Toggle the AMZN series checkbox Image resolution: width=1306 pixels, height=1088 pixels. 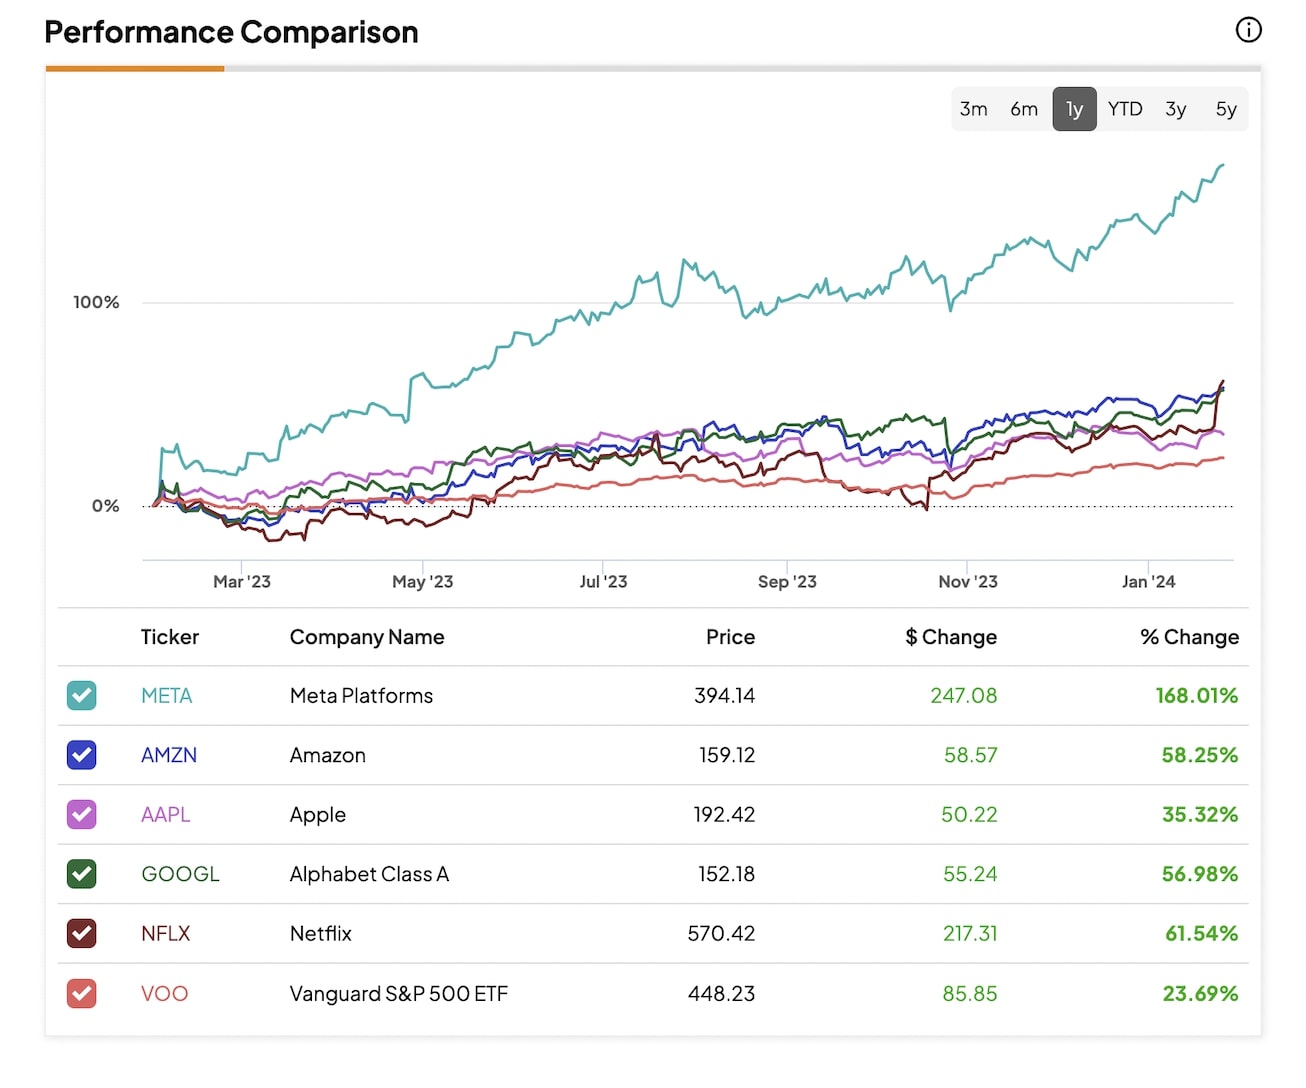pos(82,755)
